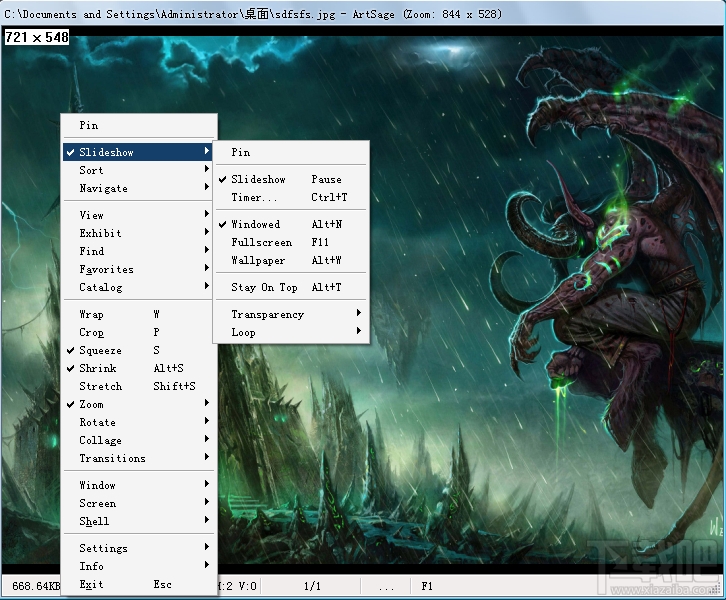Click Pin at top of main menu
Image resolution: width=726 pixels, height=600 pixels.
[x=89, y=126]
